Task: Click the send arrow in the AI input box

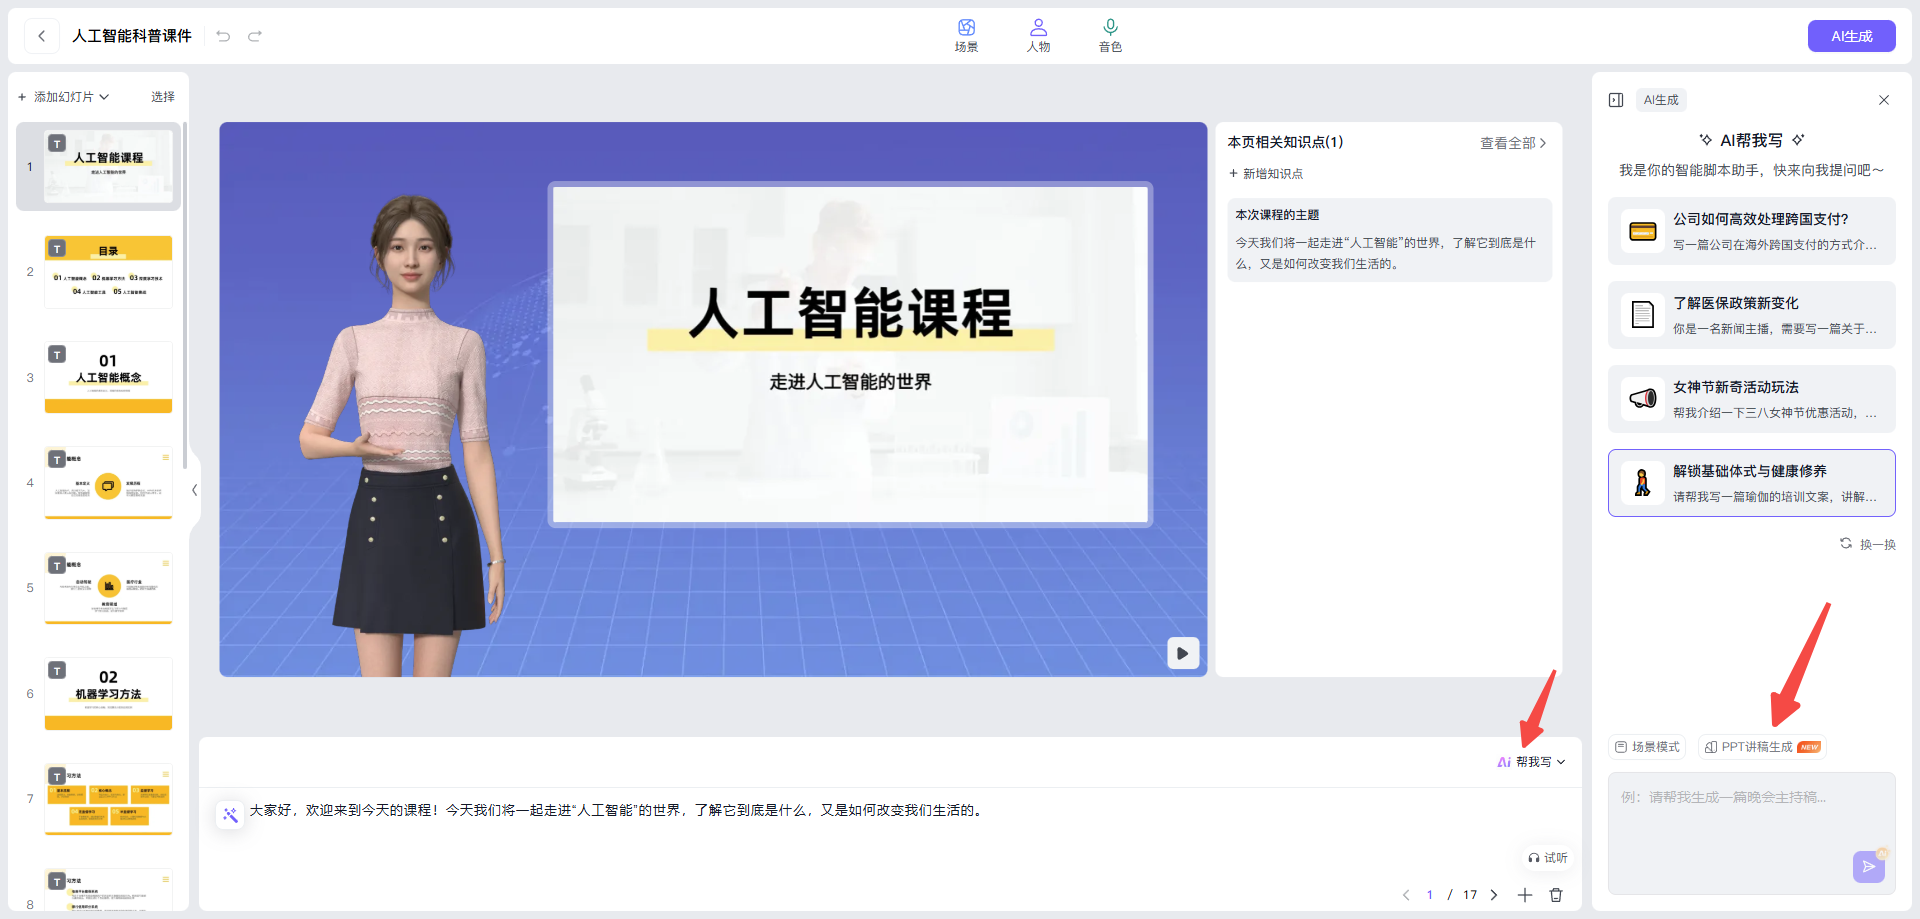Action: tap(1867, 867)
